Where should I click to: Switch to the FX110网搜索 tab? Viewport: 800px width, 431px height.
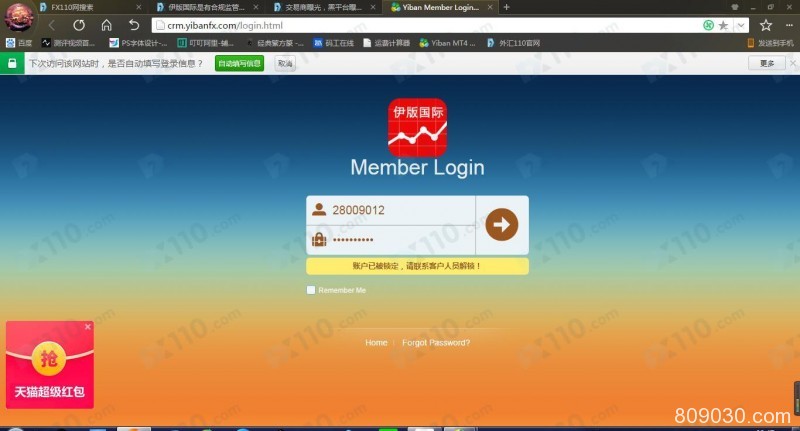coord(89,7)
